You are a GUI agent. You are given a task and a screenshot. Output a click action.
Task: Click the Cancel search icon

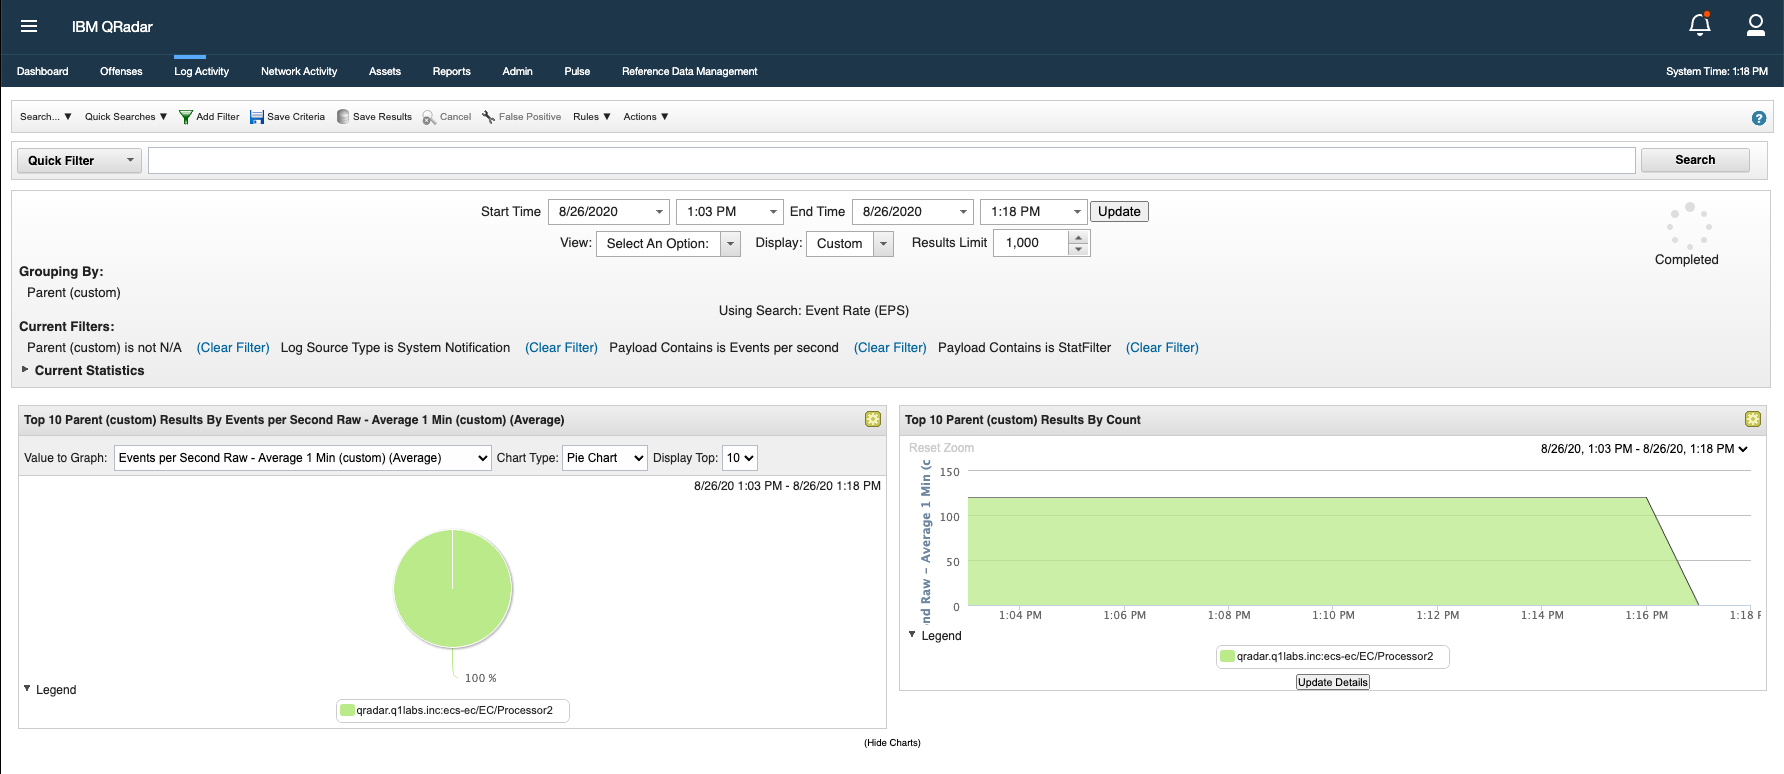pos(429,117)
